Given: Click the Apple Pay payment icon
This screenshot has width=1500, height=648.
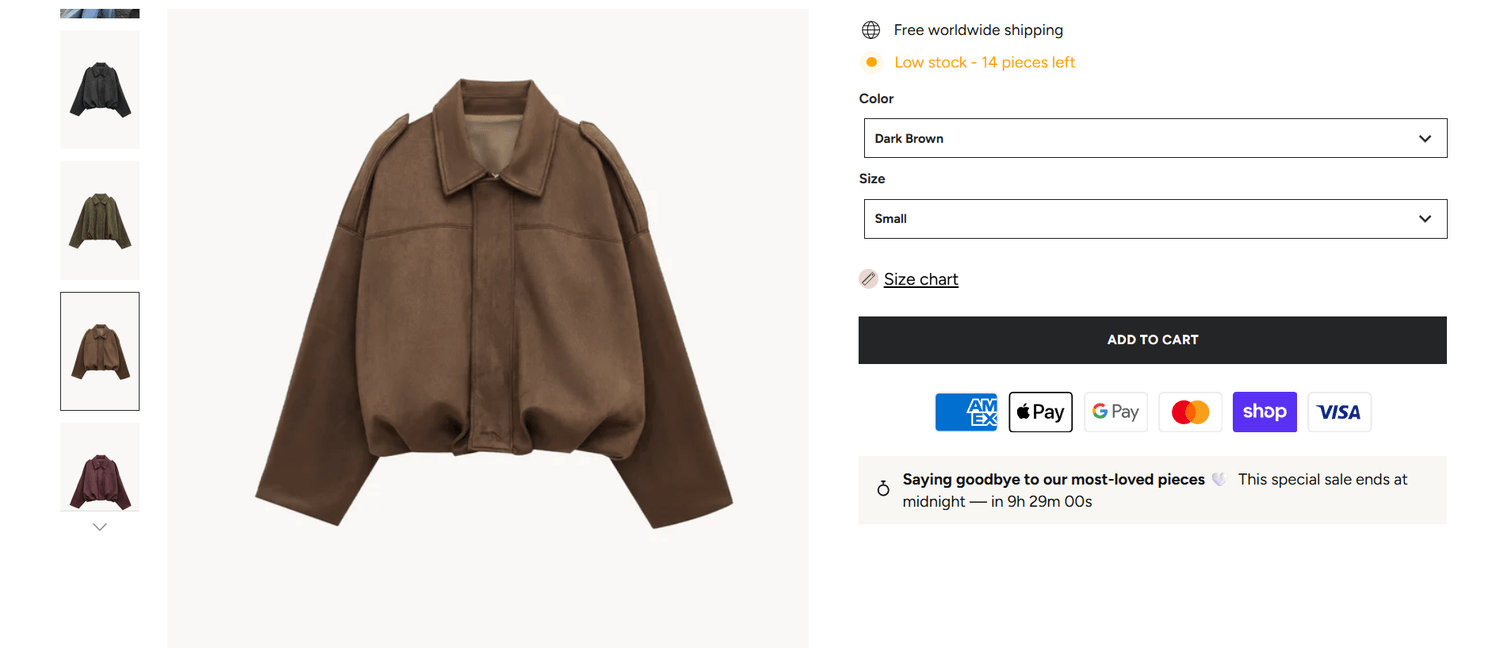Looking at the screenshot, I should (x=1040, y=412).
